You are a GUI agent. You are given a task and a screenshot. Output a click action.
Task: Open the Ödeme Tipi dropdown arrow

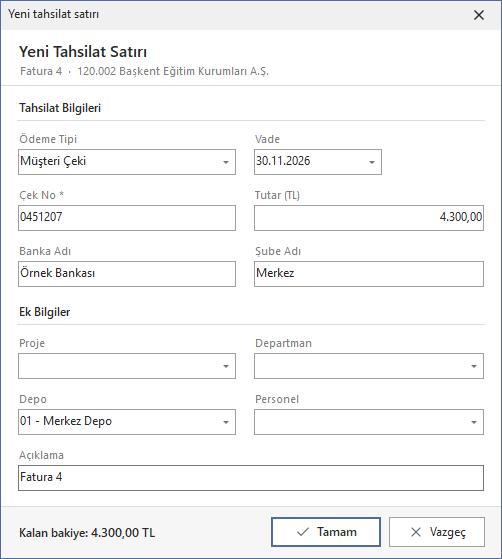pos(226,162)
